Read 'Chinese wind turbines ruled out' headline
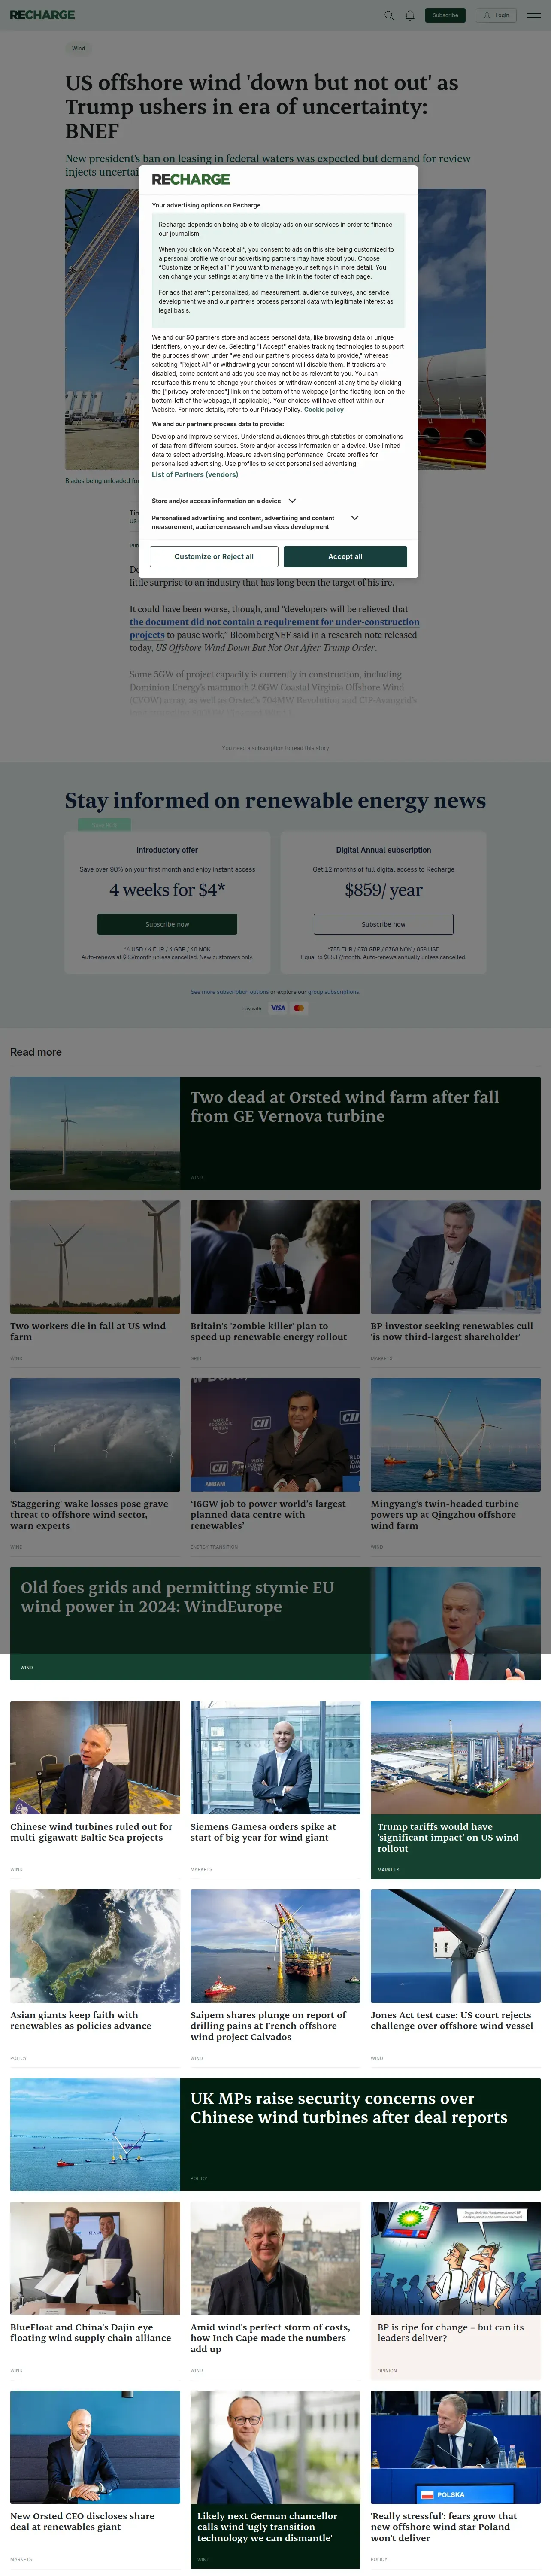Viewport: 551px width, 2576px height. tap(91, 1832)
